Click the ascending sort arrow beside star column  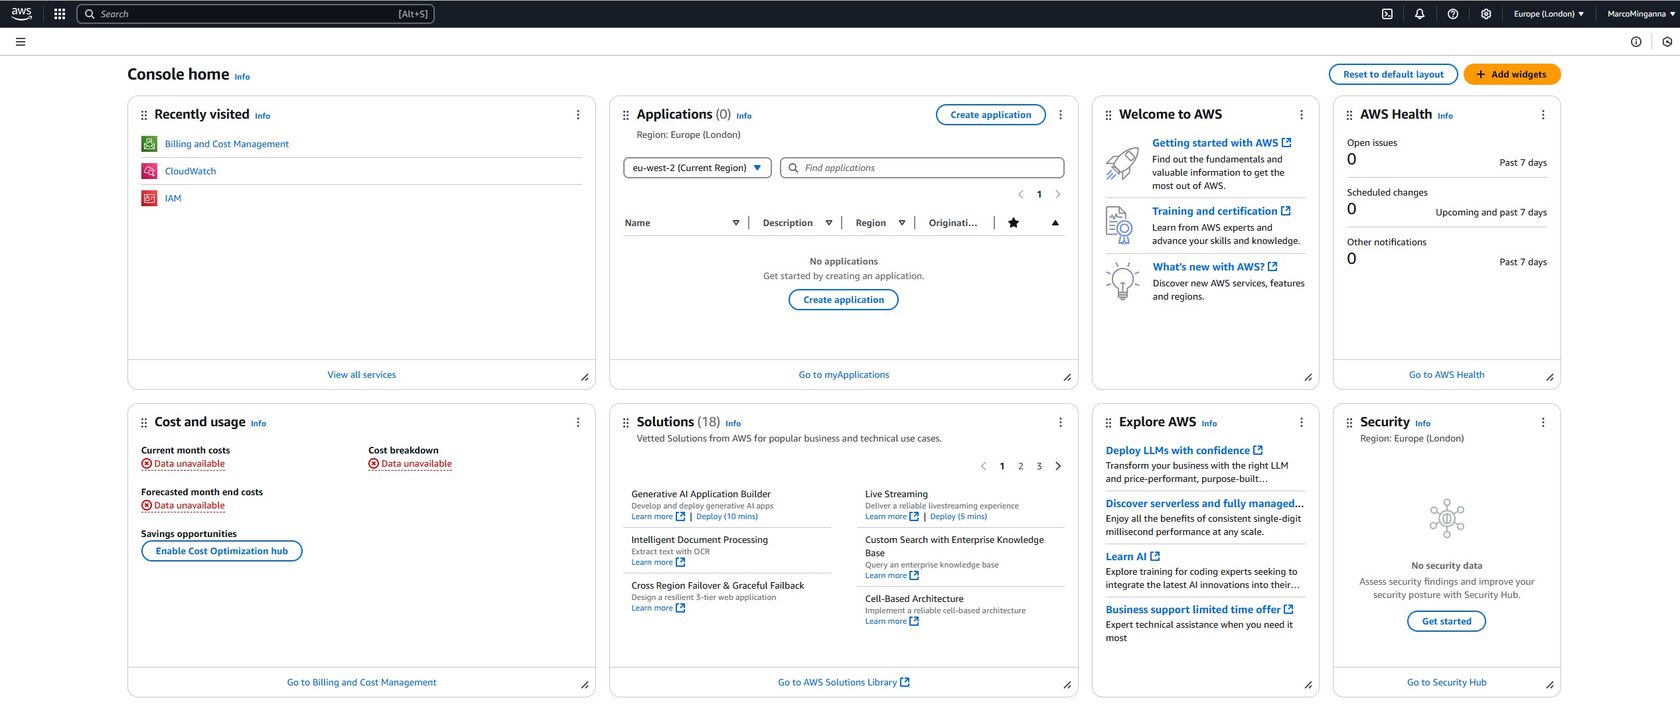1055,223
